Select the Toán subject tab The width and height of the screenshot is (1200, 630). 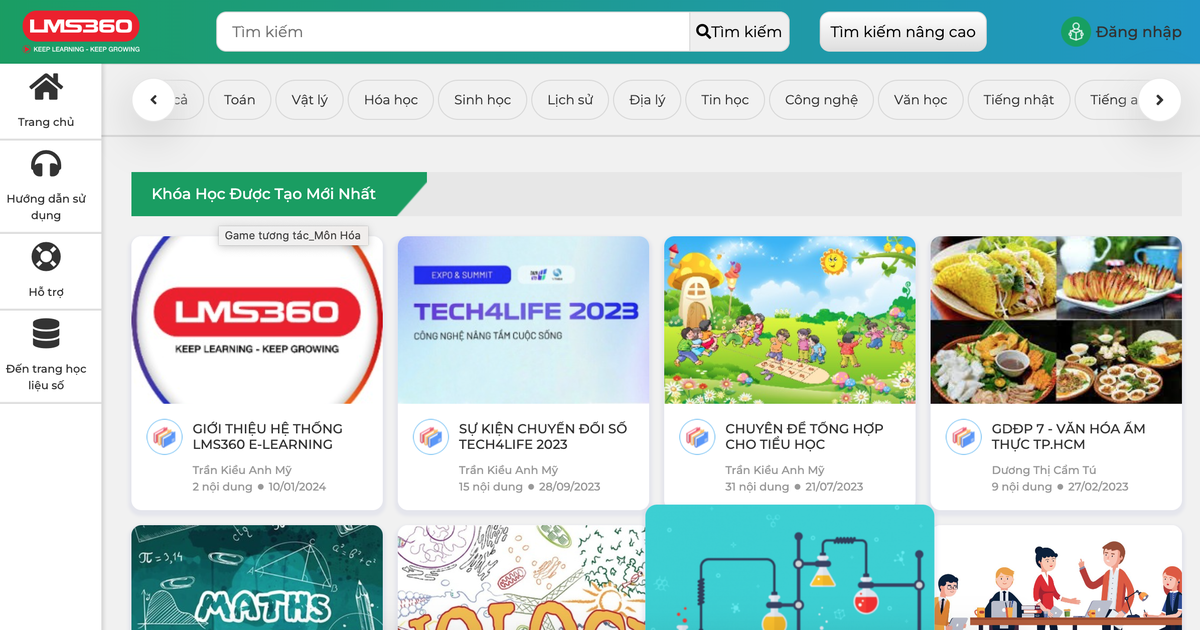(239, 100)
